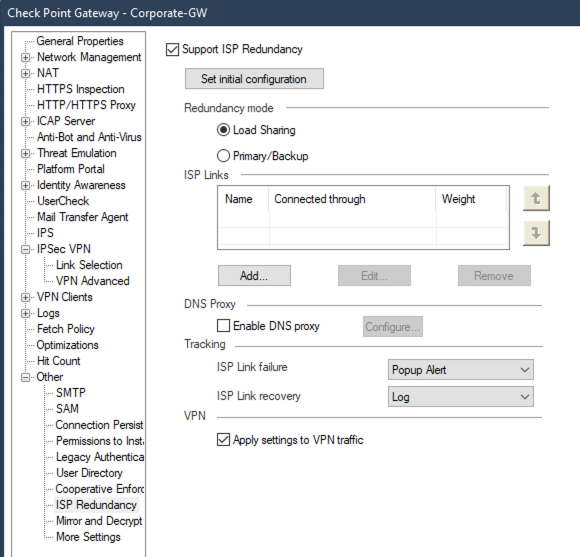Open ISP Link recovery dropdown
The width and height of the screenshot is (580, 557).
tap(461, 397)
